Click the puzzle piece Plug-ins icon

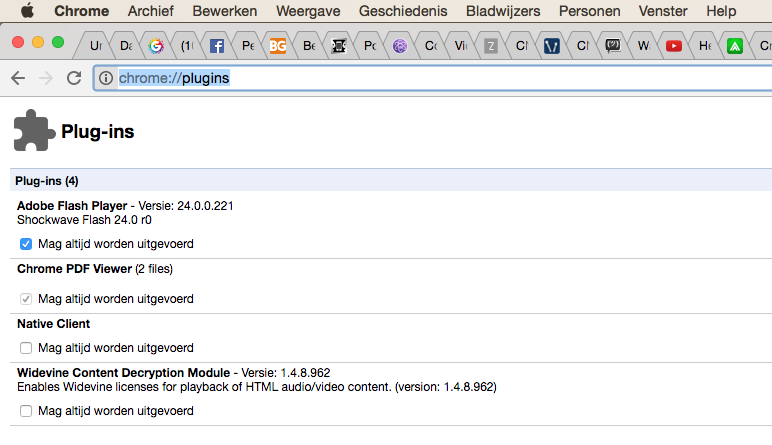tap(33, 130)
